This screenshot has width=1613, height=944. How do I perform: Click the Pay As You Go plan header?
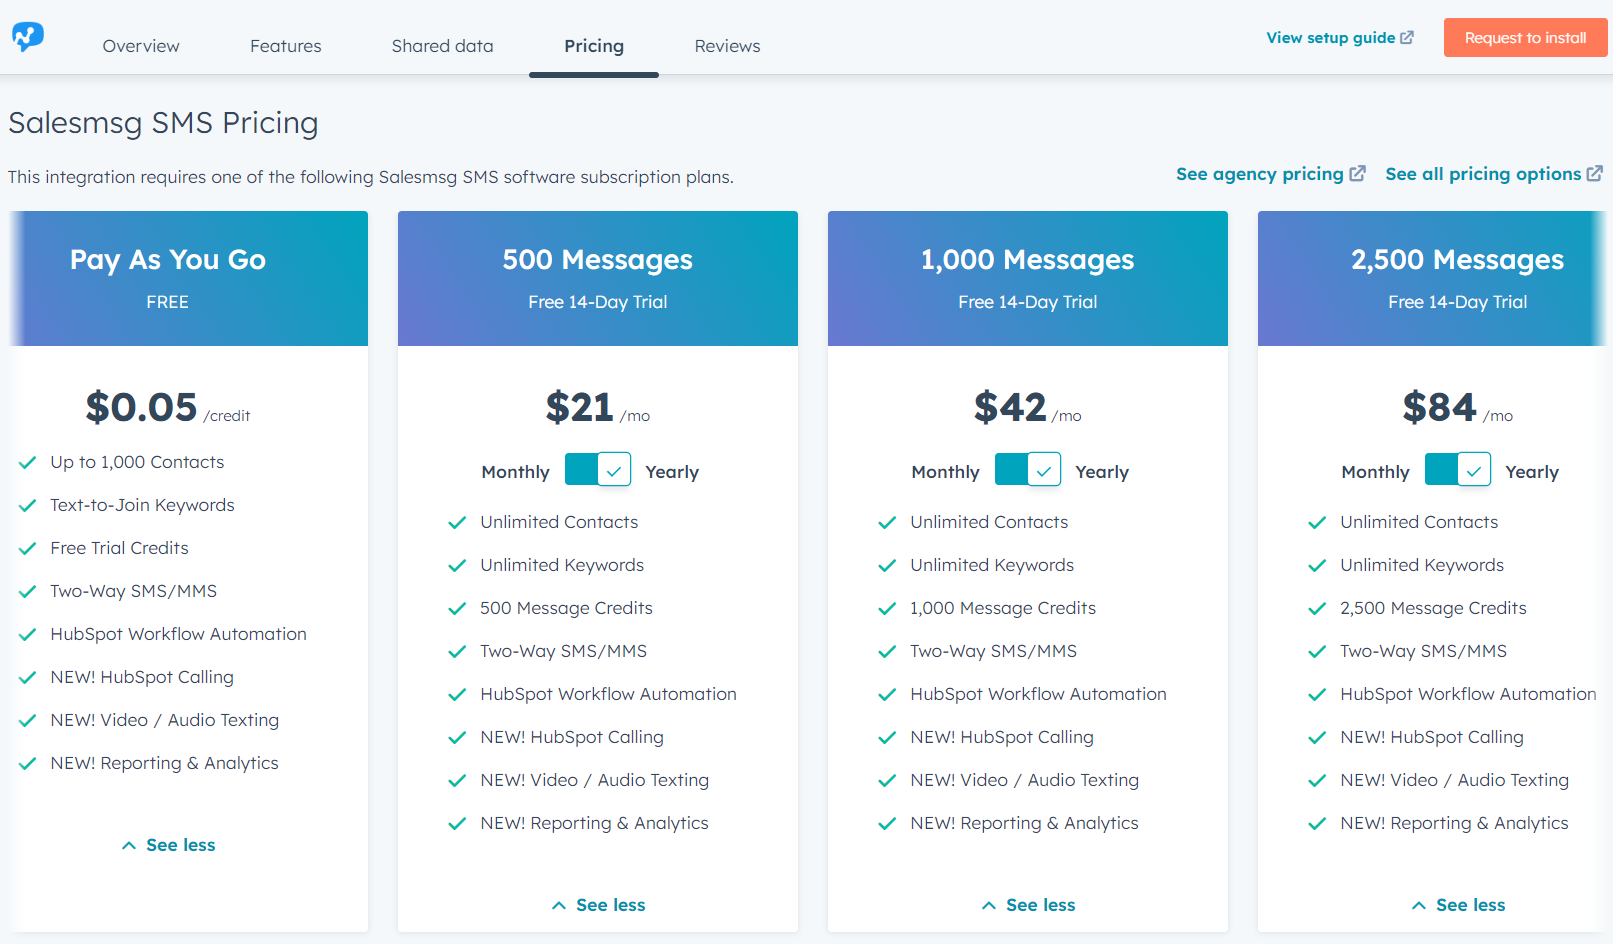(x=189, y=278)
